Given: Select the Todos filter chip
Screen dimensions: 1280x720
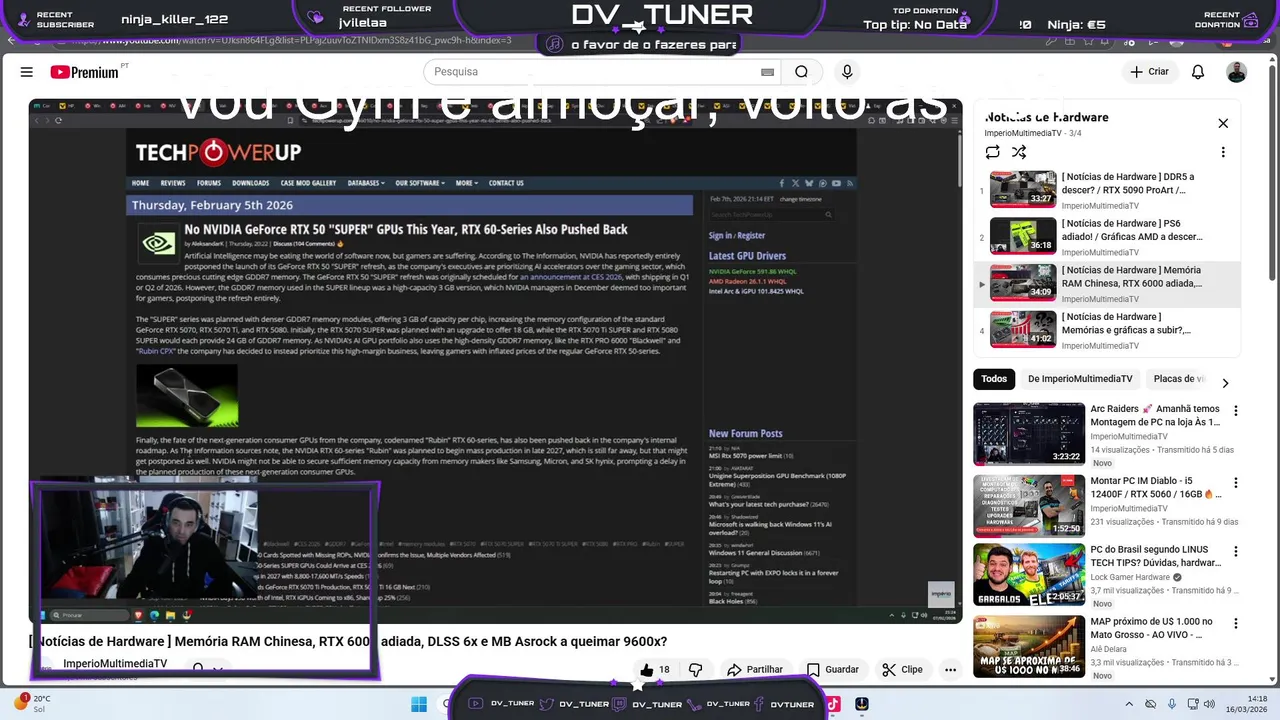Looking at the screenshot, I should (994, 379).
